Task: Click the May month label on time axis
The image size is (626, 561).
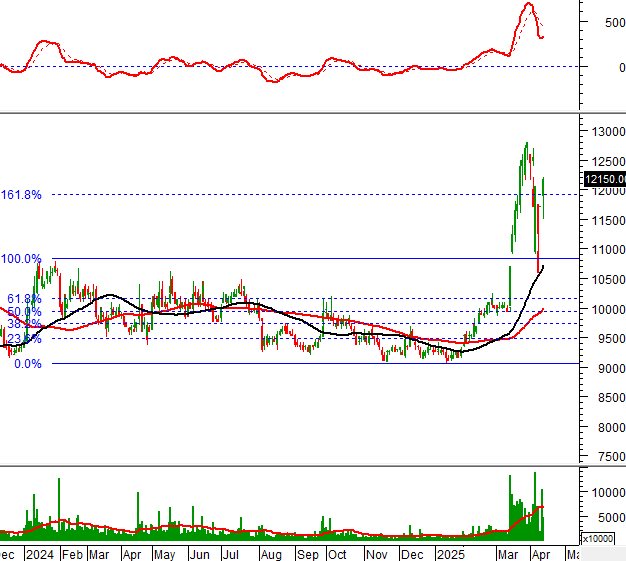Action: tap(164, 555)
